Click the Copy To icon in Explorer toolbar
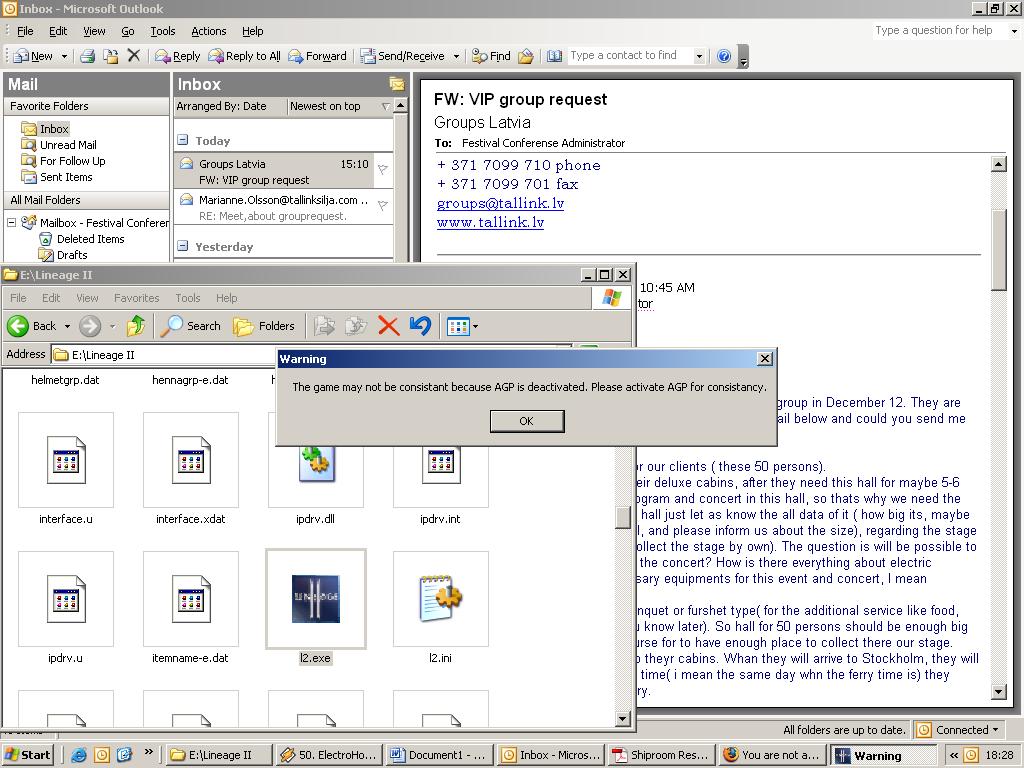The image size is (1024, 768). point(356,325)
